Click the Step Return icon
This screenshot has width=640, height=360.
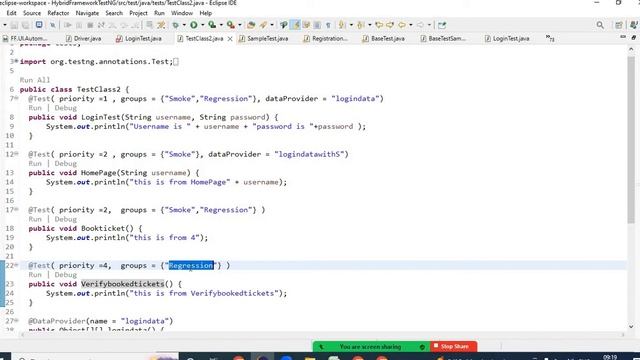135,25
